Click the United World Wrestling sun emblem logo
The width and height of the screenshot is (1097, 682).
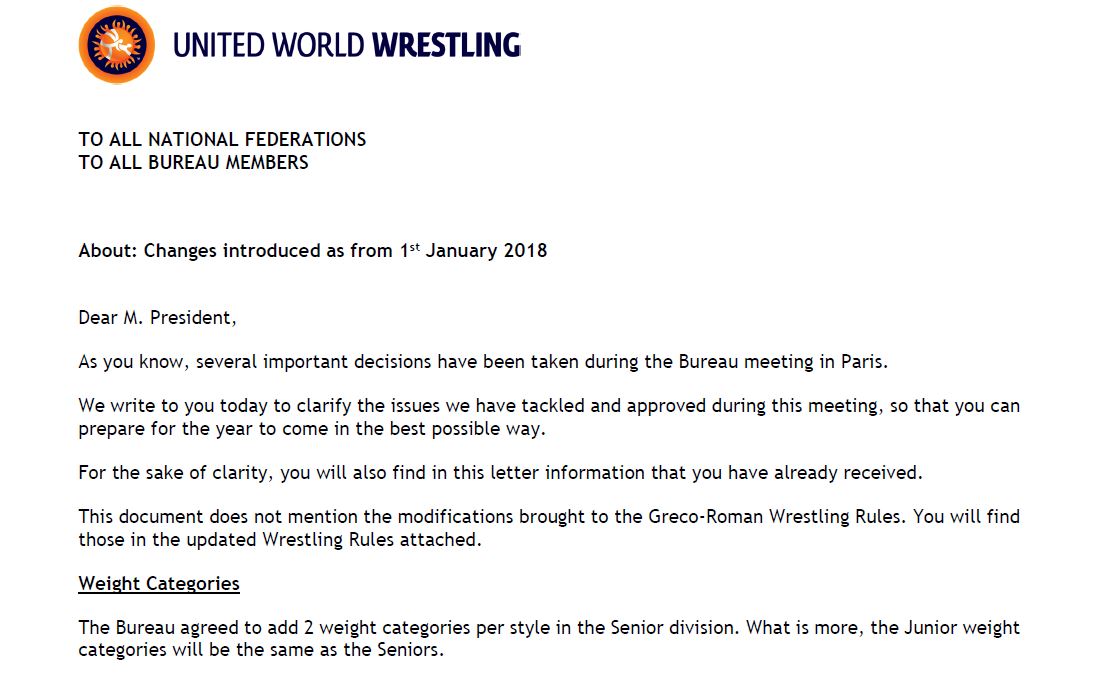point(116,45)
